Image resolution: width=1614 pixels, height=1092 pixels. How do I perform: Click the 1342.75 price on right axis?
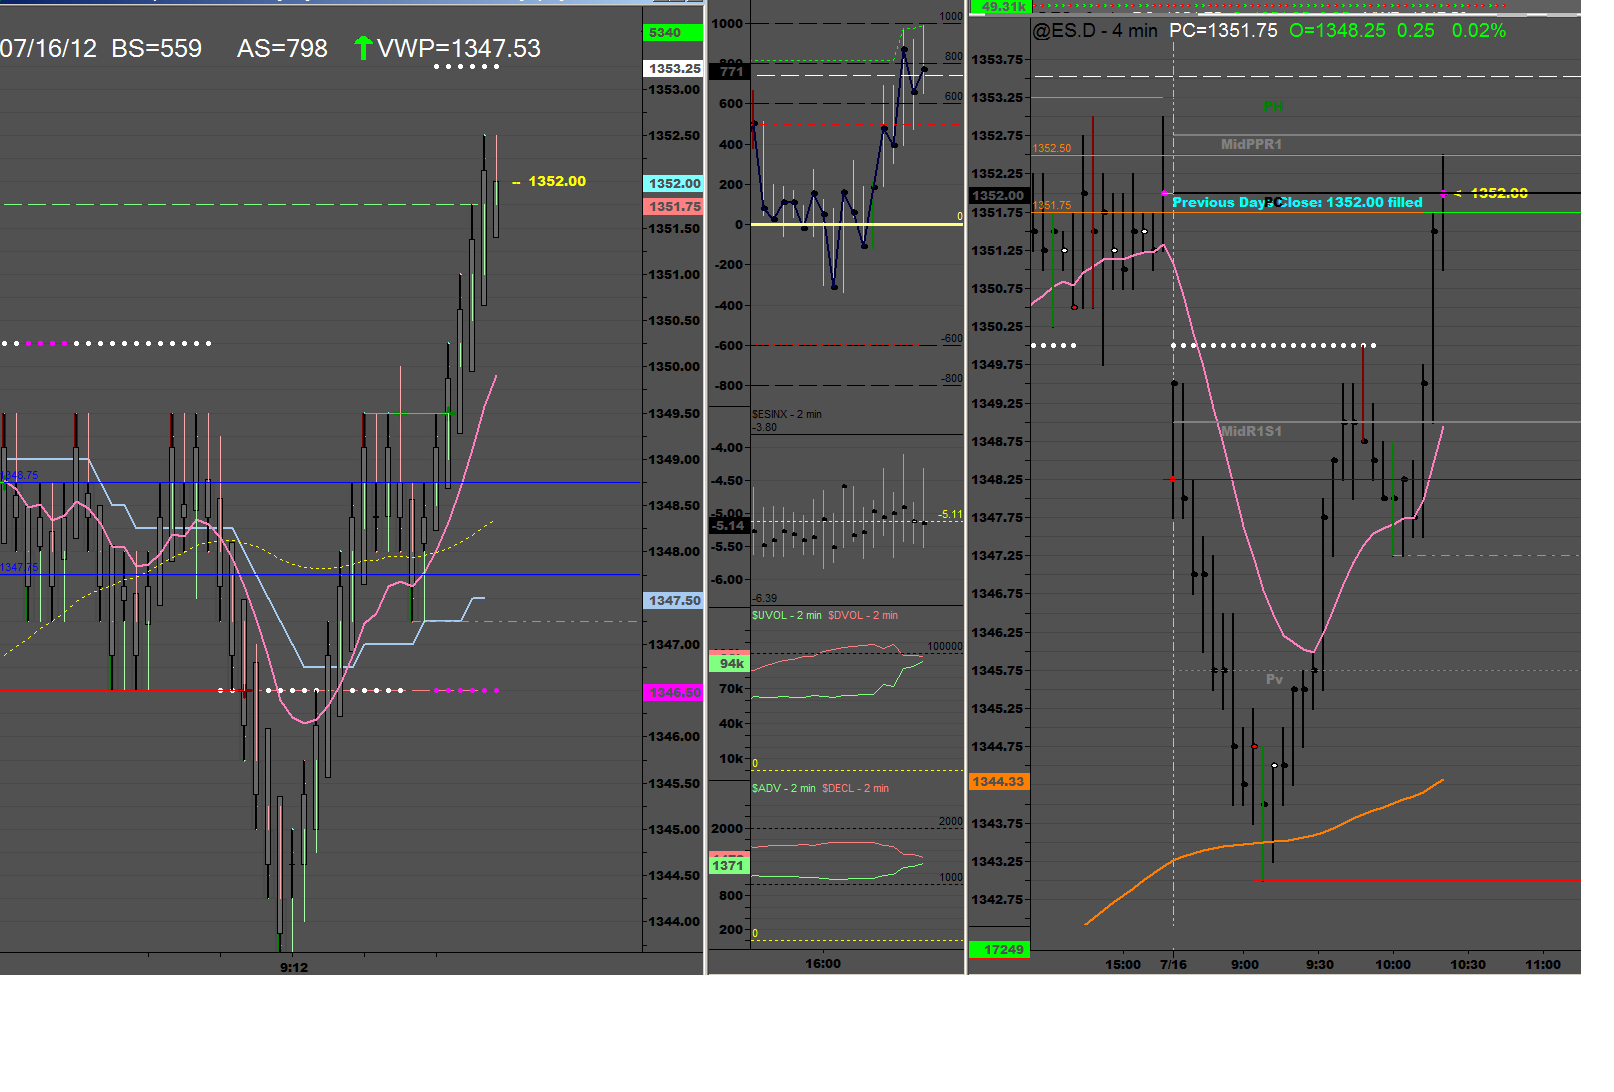pyautogui.click(x=998, y=900)
